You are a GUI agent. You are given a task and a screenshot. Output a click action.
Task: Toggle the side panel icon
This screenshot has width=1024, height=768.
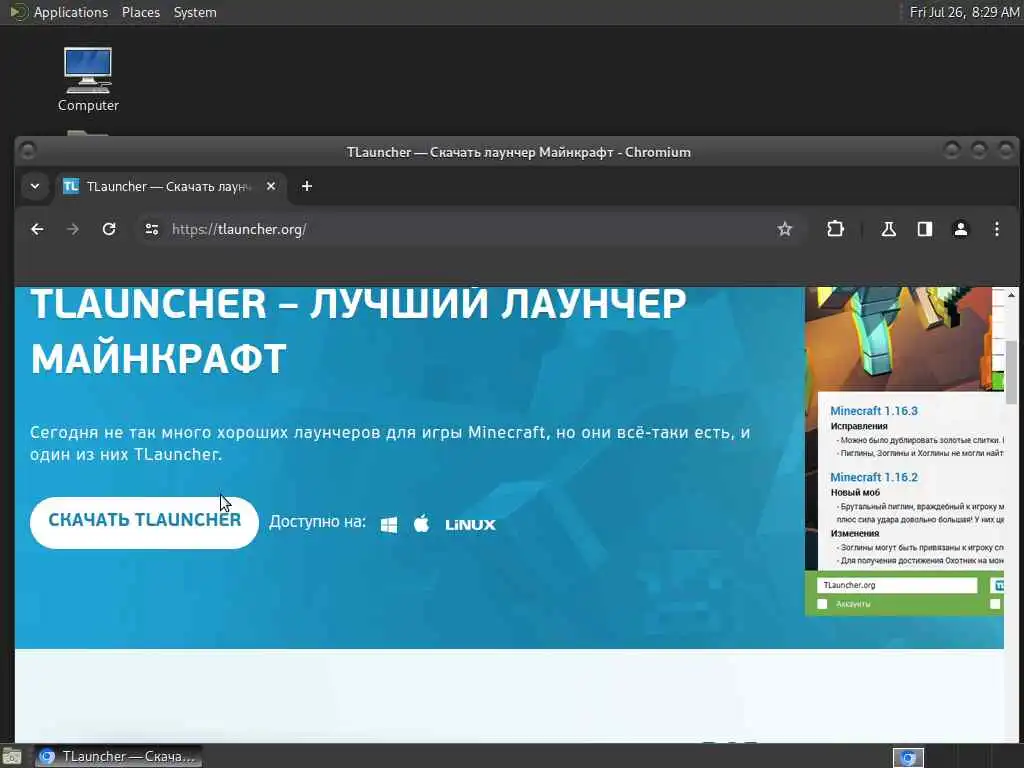click(x=925, y=229)
